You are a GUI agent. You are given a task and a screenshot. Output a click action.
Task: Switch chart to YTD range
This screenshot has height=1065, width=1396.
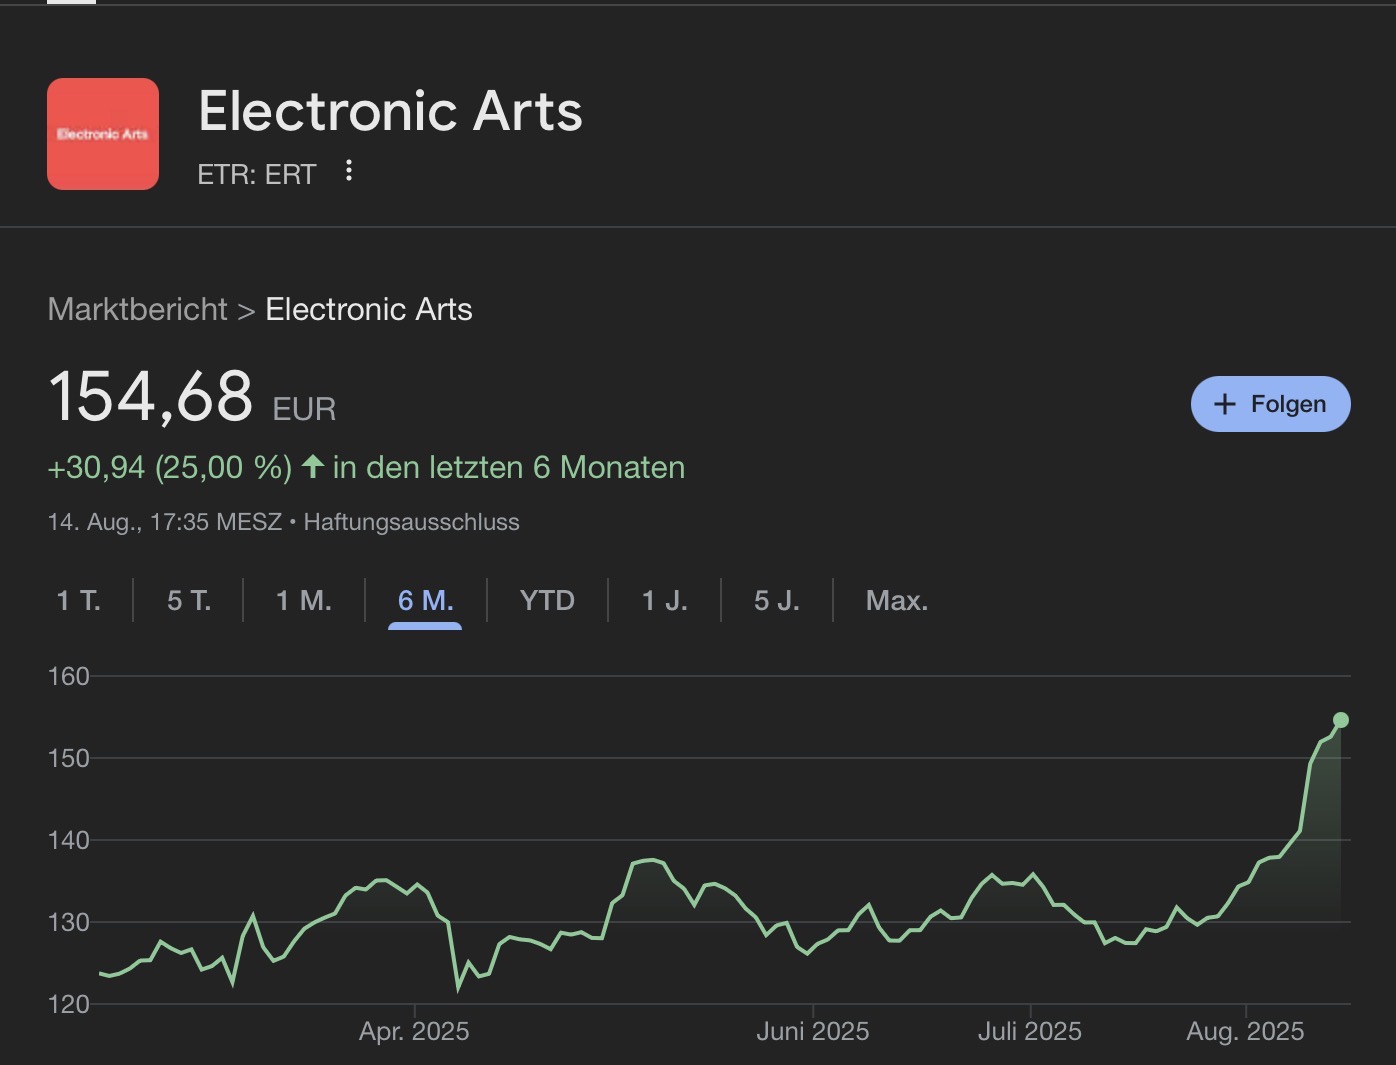(547, 600)
